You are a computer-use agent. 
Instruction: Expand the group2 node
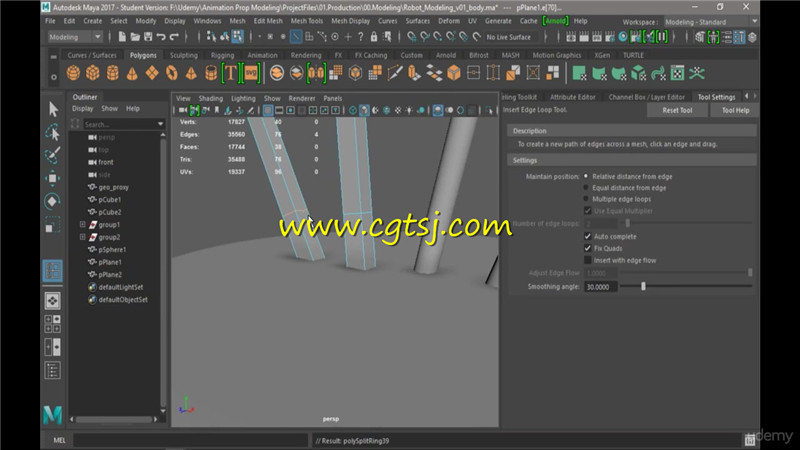83,237
